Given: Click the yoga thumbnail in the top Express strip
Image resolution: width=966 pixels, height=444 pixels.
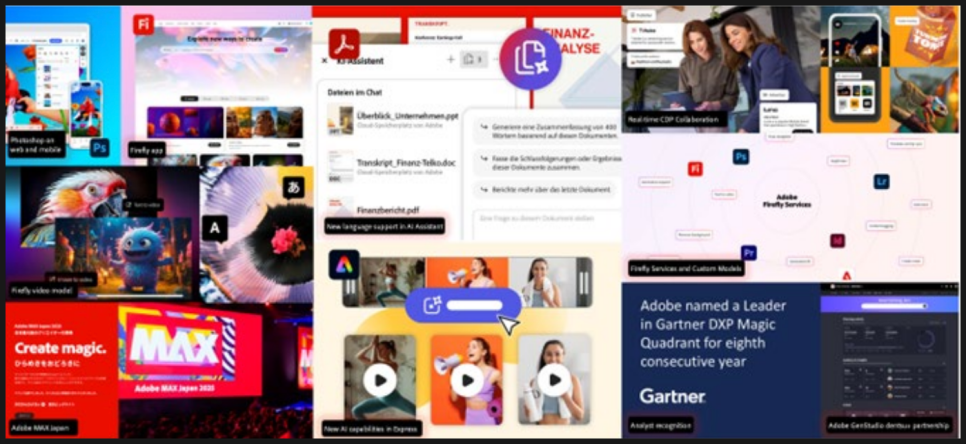Looking at the screenshot, I should pyautogui.click(x=391, y=281).
